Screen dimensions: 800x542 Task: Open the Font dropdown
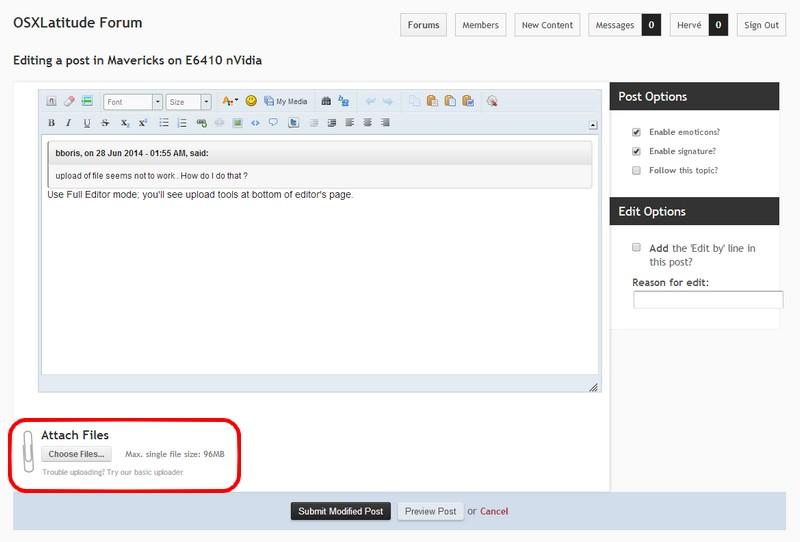133,102
